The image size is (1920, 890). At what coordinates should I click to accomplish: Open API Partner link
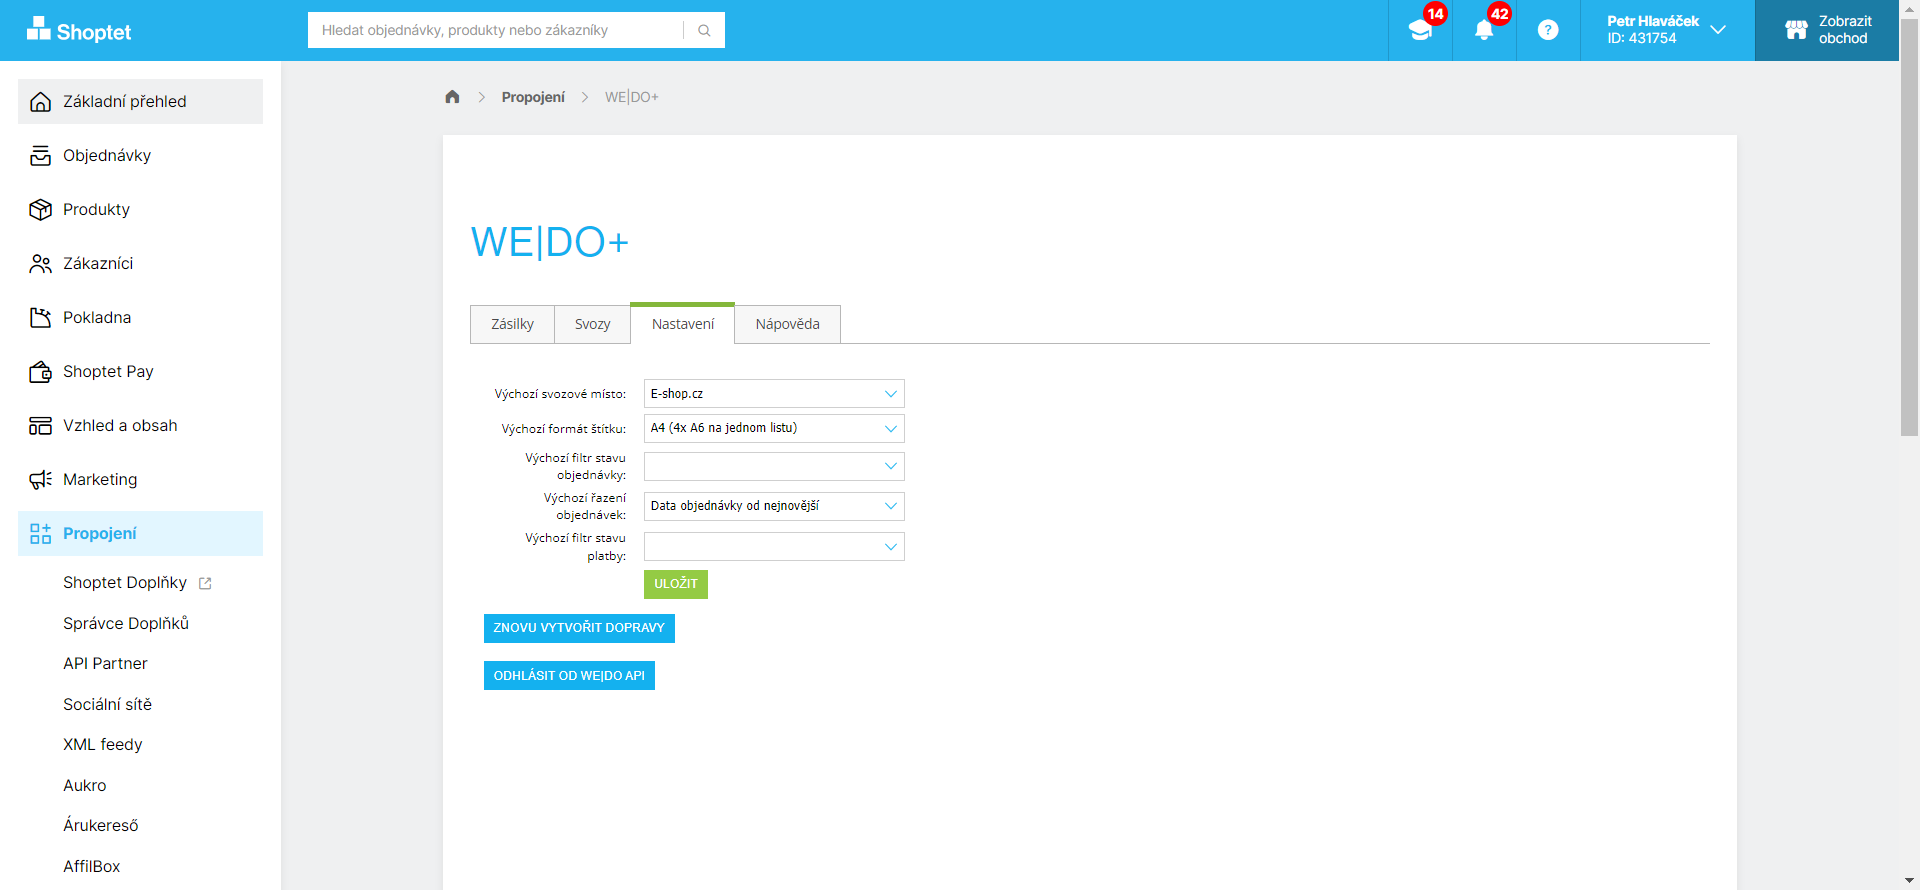(x=105, y=664)
